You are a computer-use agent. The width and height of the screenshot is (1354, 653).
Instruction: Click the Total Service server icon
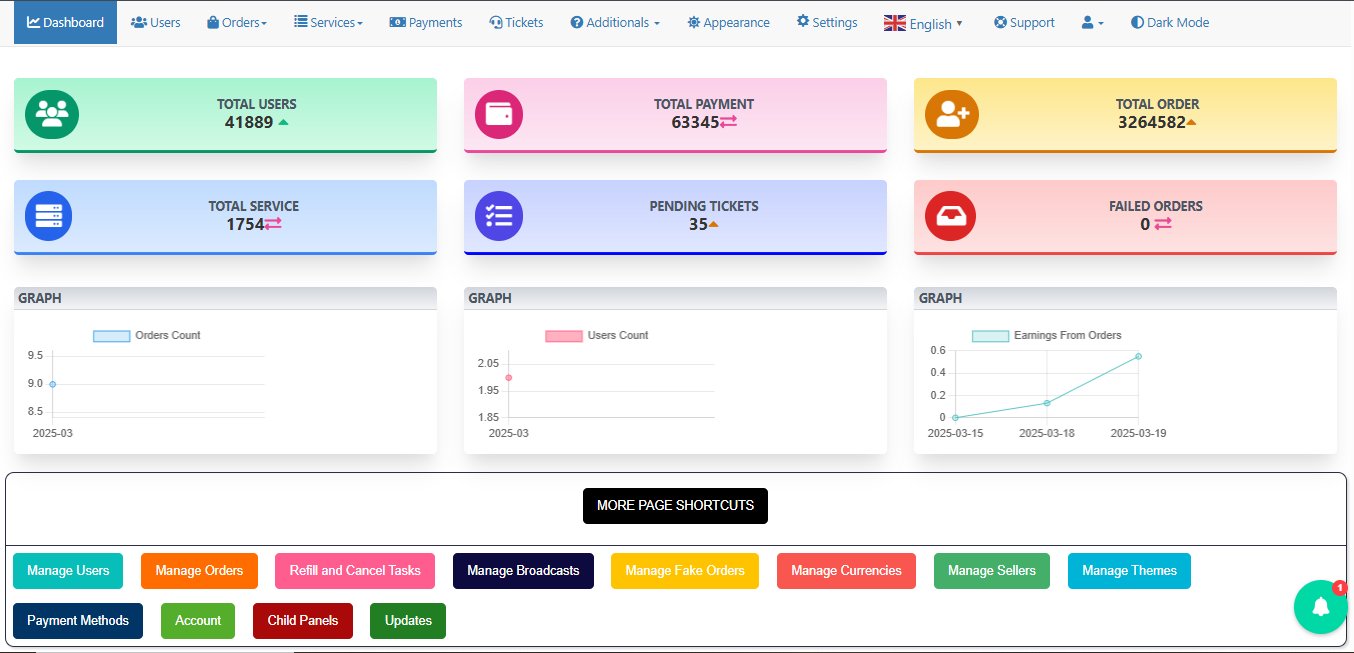tap(48, 216)
